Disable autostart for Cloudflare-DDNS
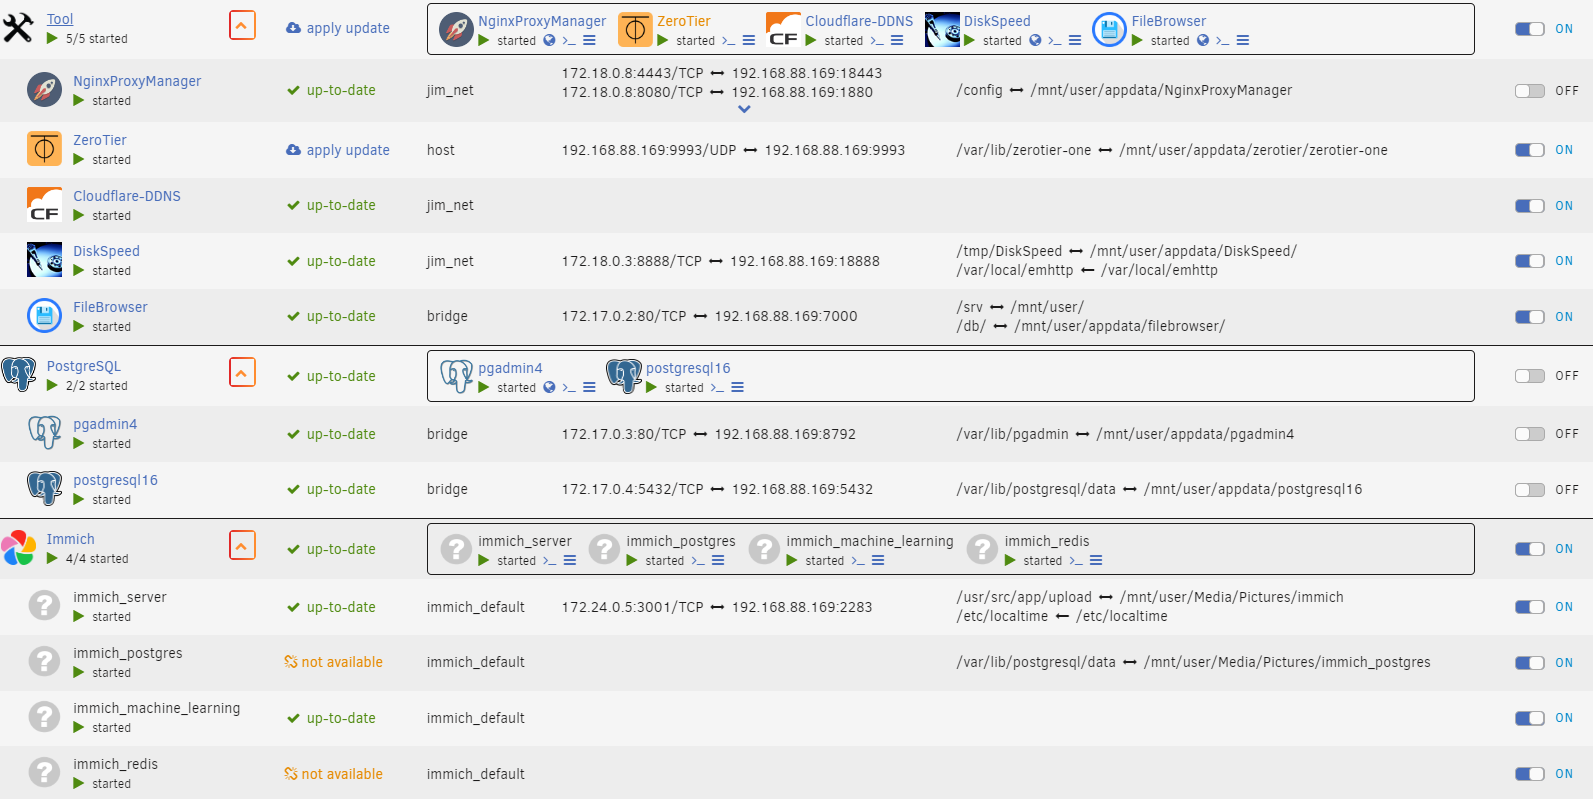1593x799 pixels. [x=1530, y=206]
